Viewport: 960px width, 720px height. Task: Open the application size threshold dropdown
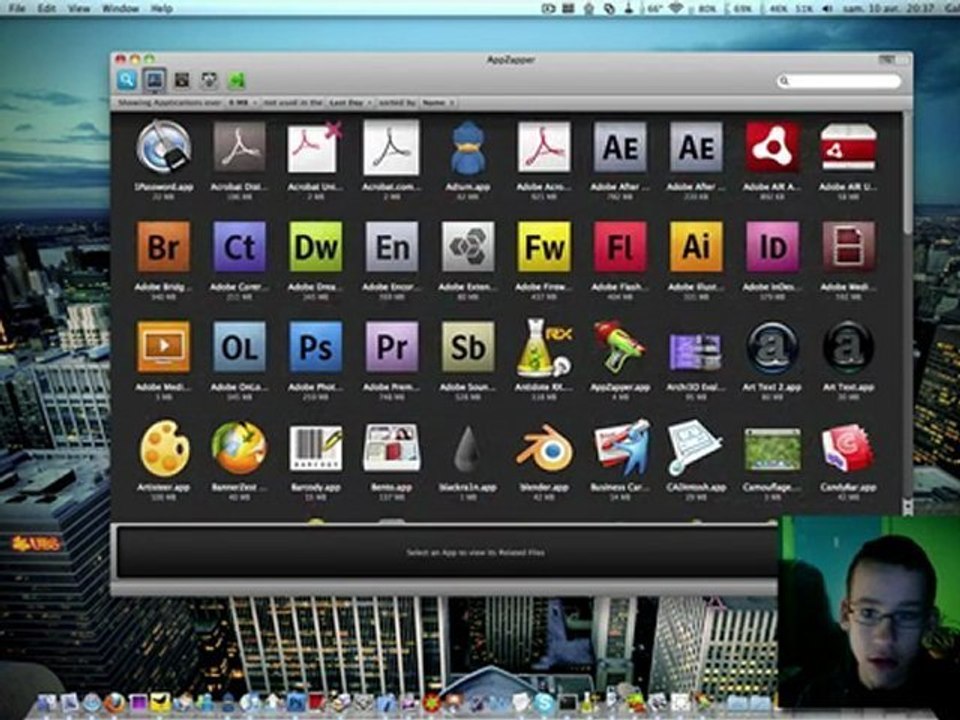tap(242, 103)
